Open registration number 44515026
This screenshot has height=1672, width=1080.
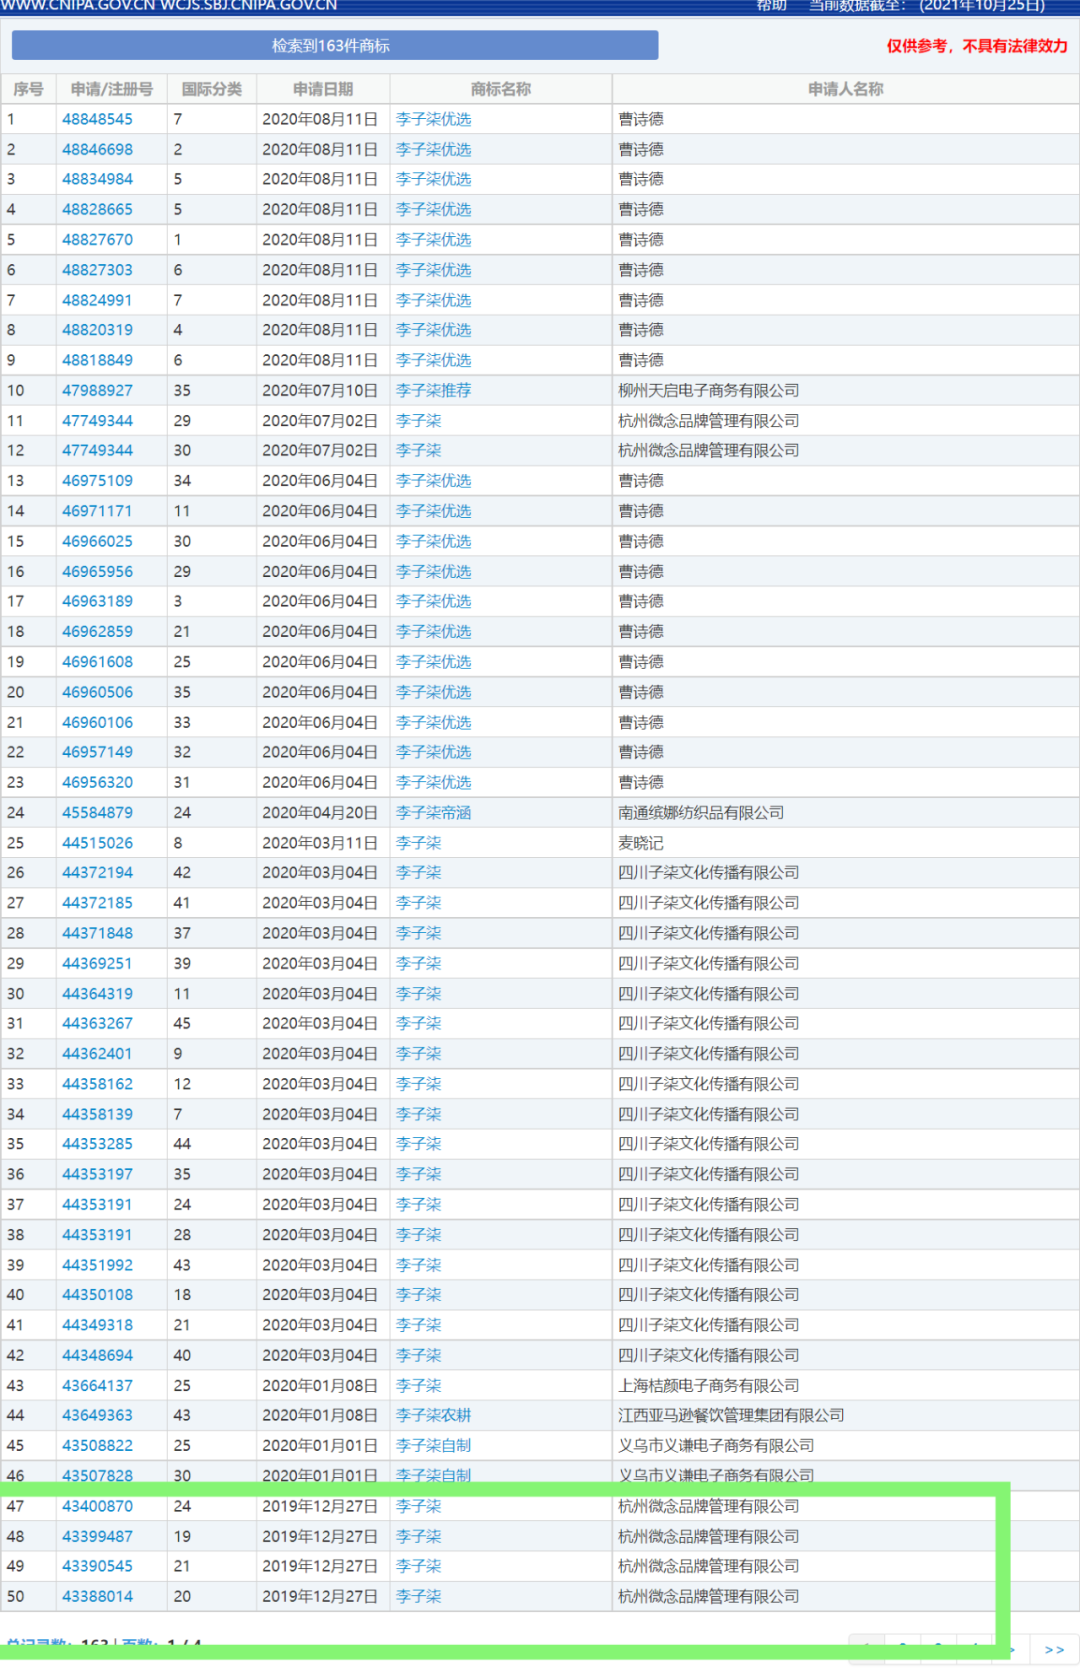pyautogui.click(x=97, y=843)
